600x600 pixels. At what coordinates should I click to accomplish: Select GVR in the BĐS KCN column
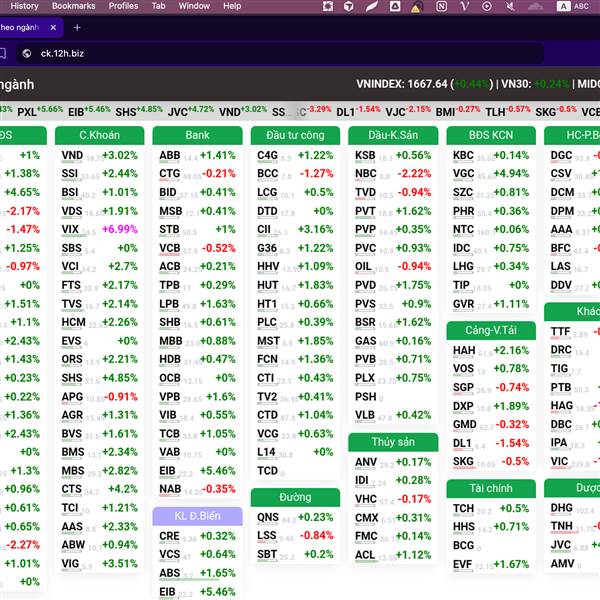click(491, 304)
